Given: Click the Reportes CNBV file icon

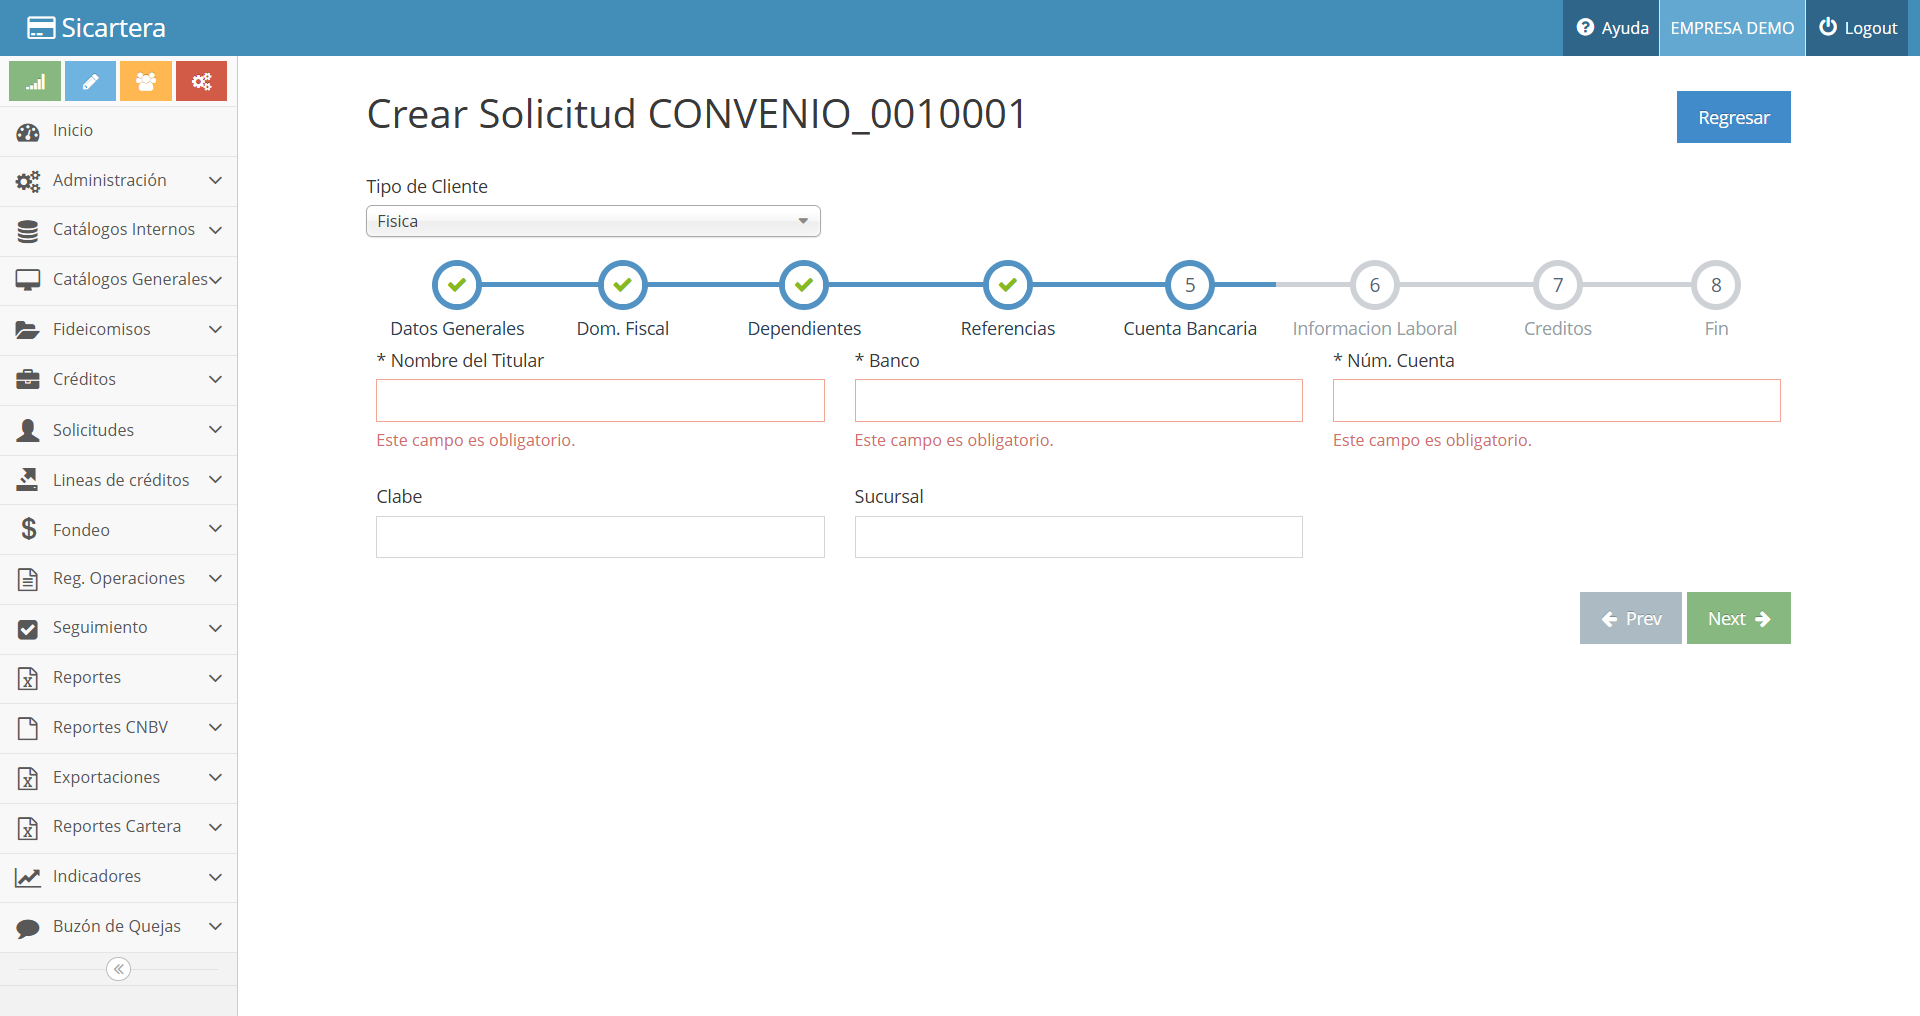Looking at the screenshot, I should (28, 728).
